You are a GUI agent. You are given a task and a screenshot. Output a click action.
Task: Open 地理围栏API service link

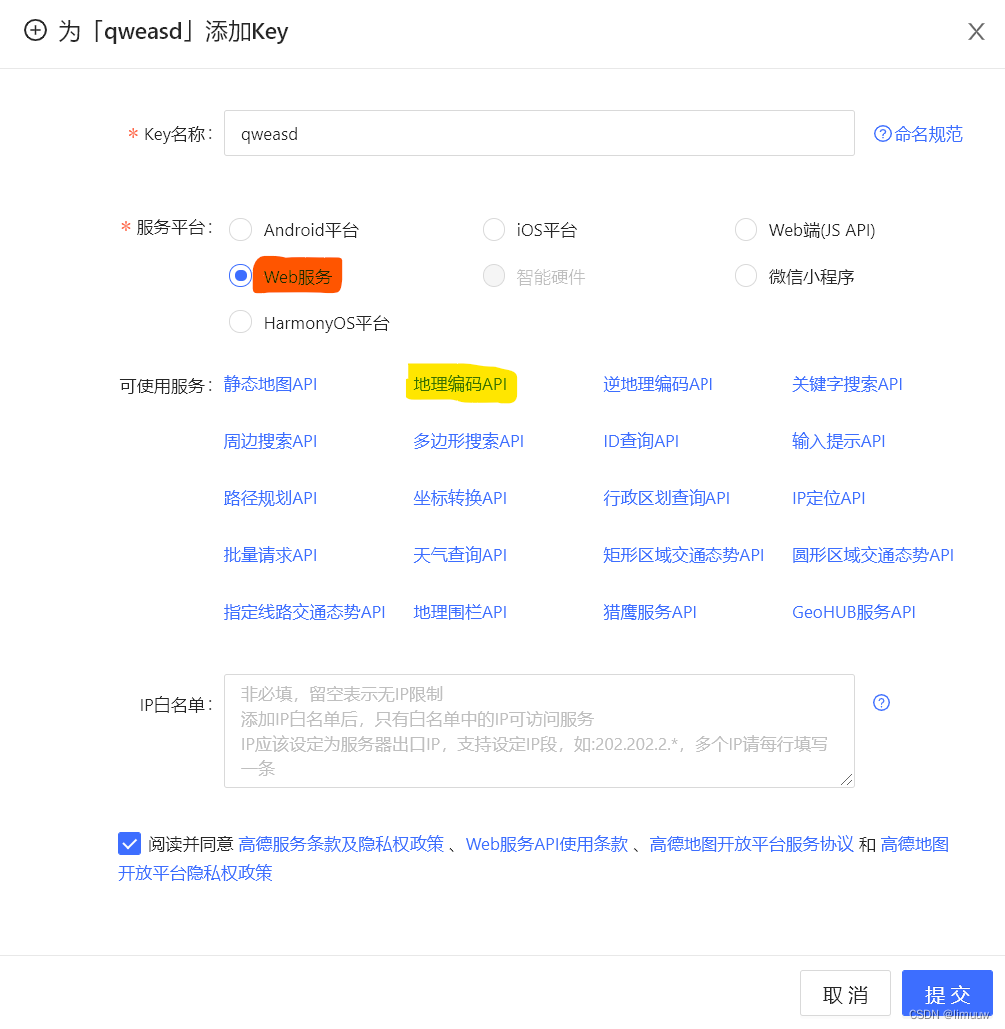pyautogui.click(x=460, y=612)
